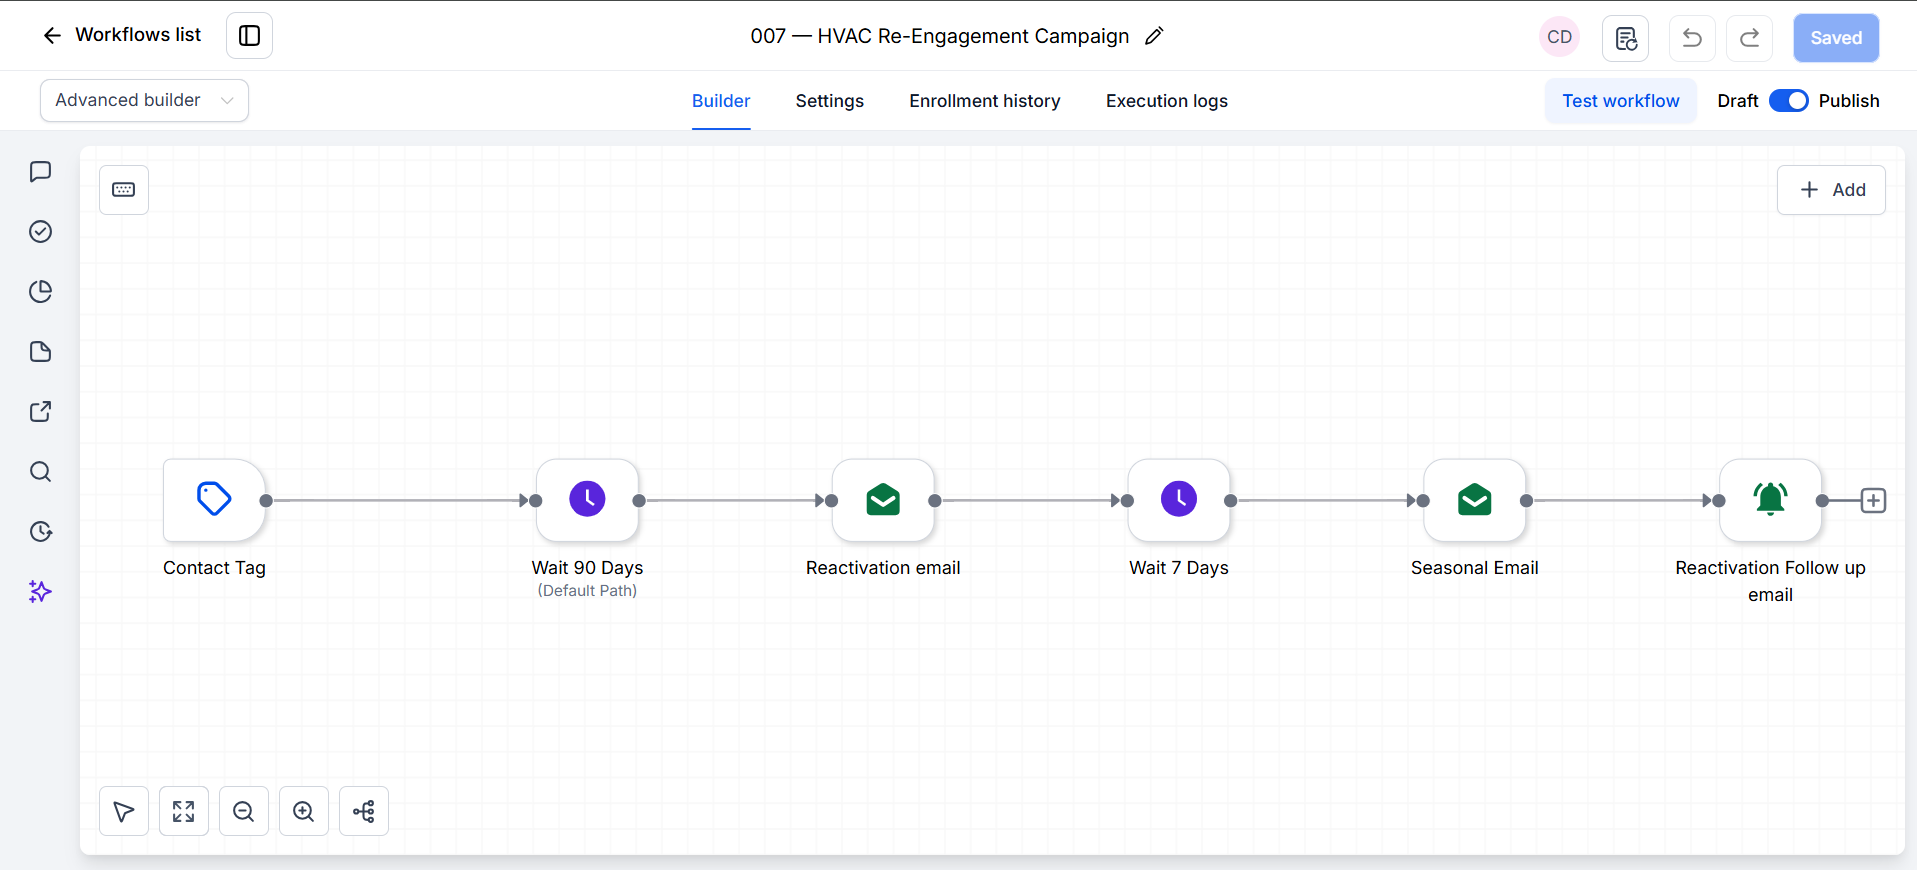Edit workflow name with pencil icon
Viewport: 1917px width, 870px height.
click(x=1154, y=36)
